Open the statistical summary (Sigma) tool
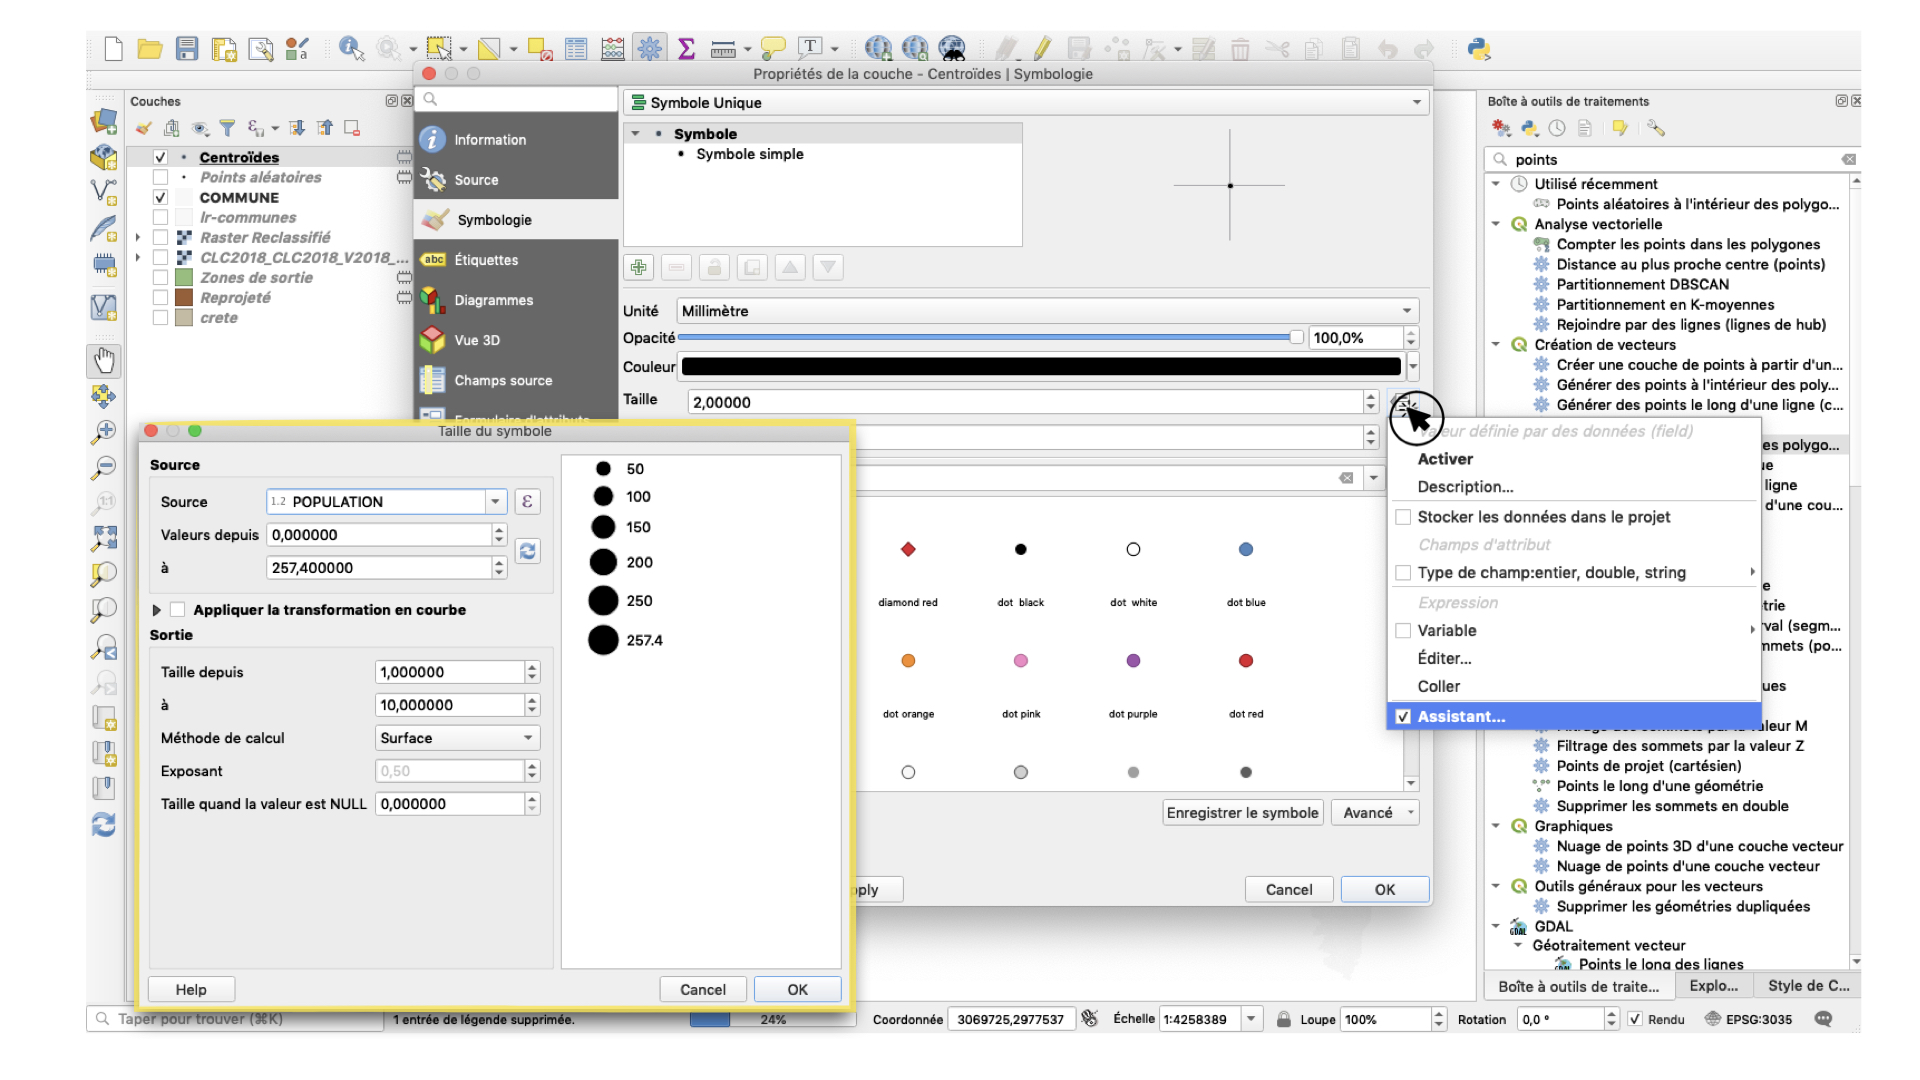This screenshot has width=1920, height=1080. (x=686, y=48)
